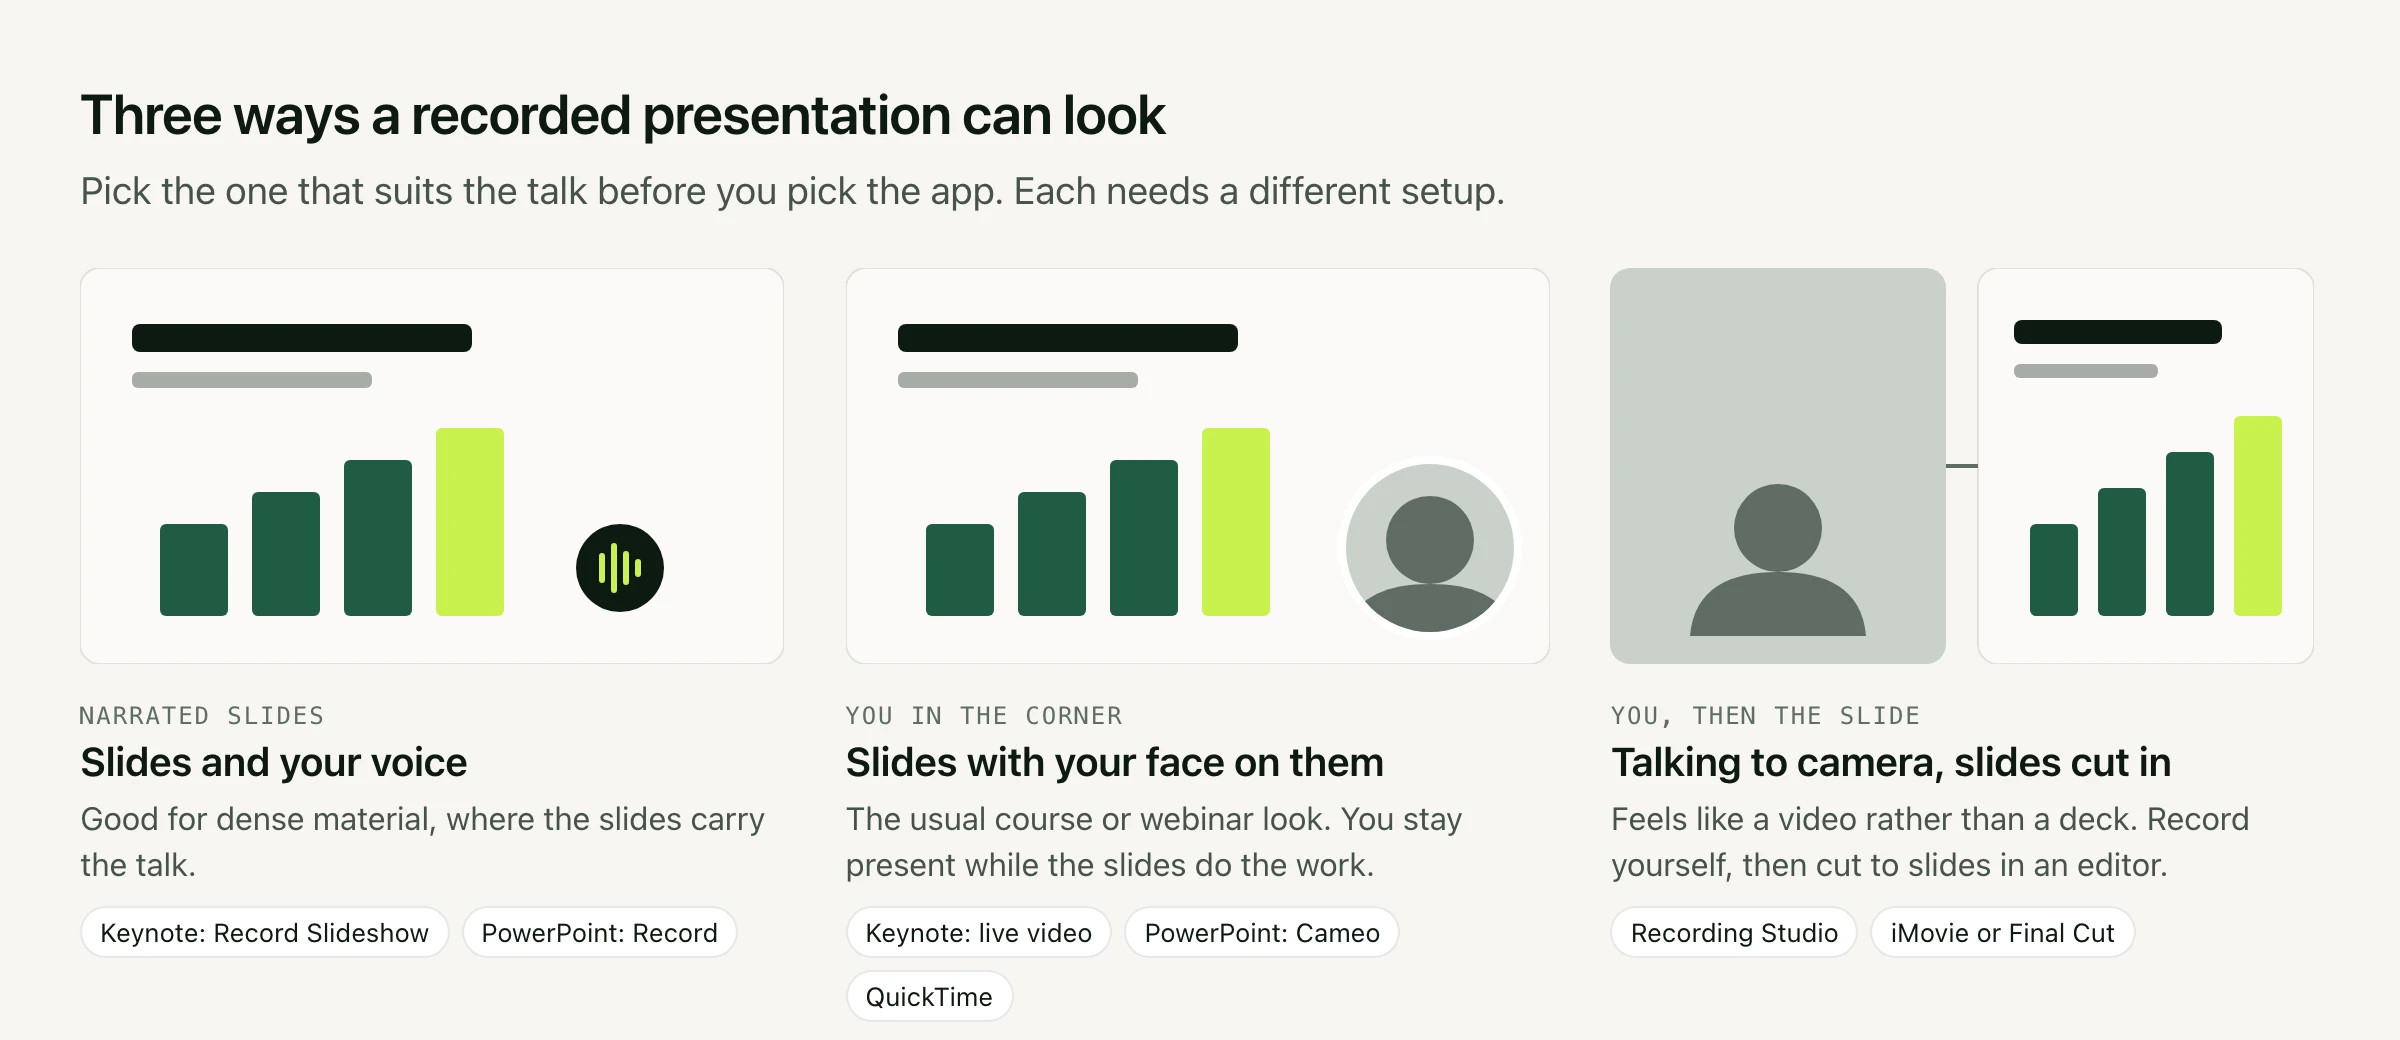Click the Keynote: Record Slideshow chip
The width and height of the screenshot is (2400, 1040).
coord(265,933)
